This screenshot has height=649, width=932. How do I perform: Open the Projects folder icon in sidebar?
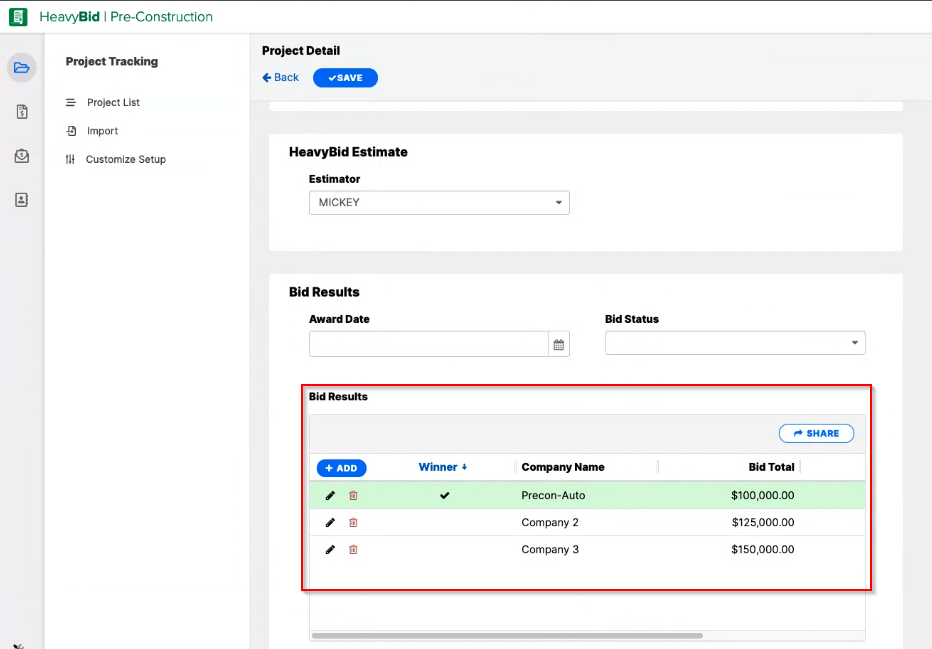click(22, 67)
